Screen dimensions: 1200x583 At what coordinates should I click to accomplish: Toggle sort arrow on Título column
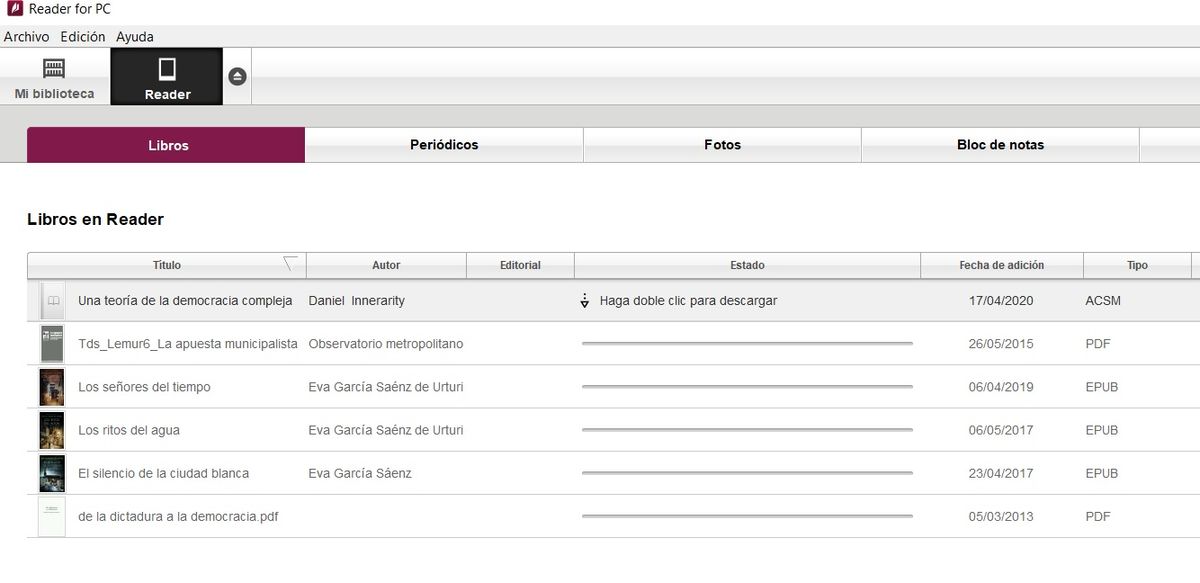291,264
